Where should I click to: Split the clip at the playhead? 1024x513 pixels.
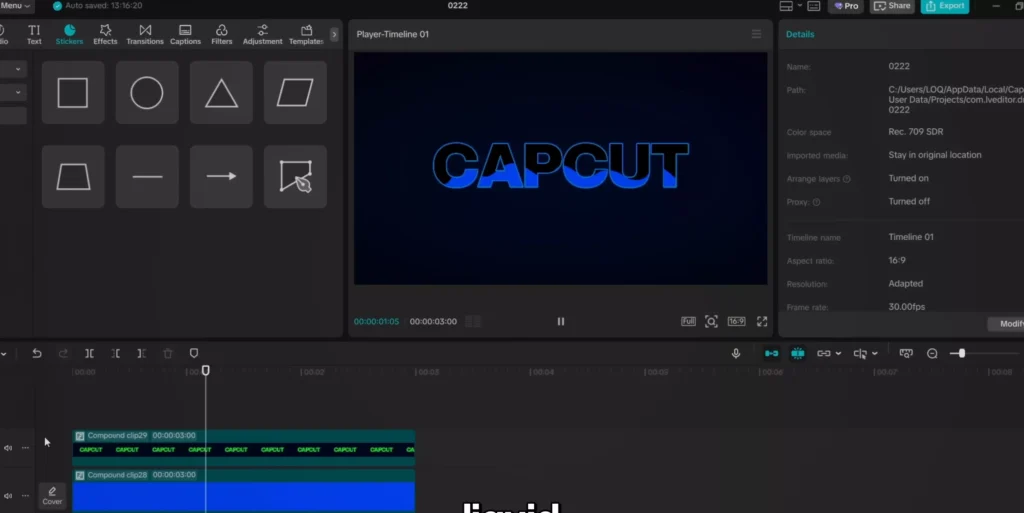tap(89, 353)
